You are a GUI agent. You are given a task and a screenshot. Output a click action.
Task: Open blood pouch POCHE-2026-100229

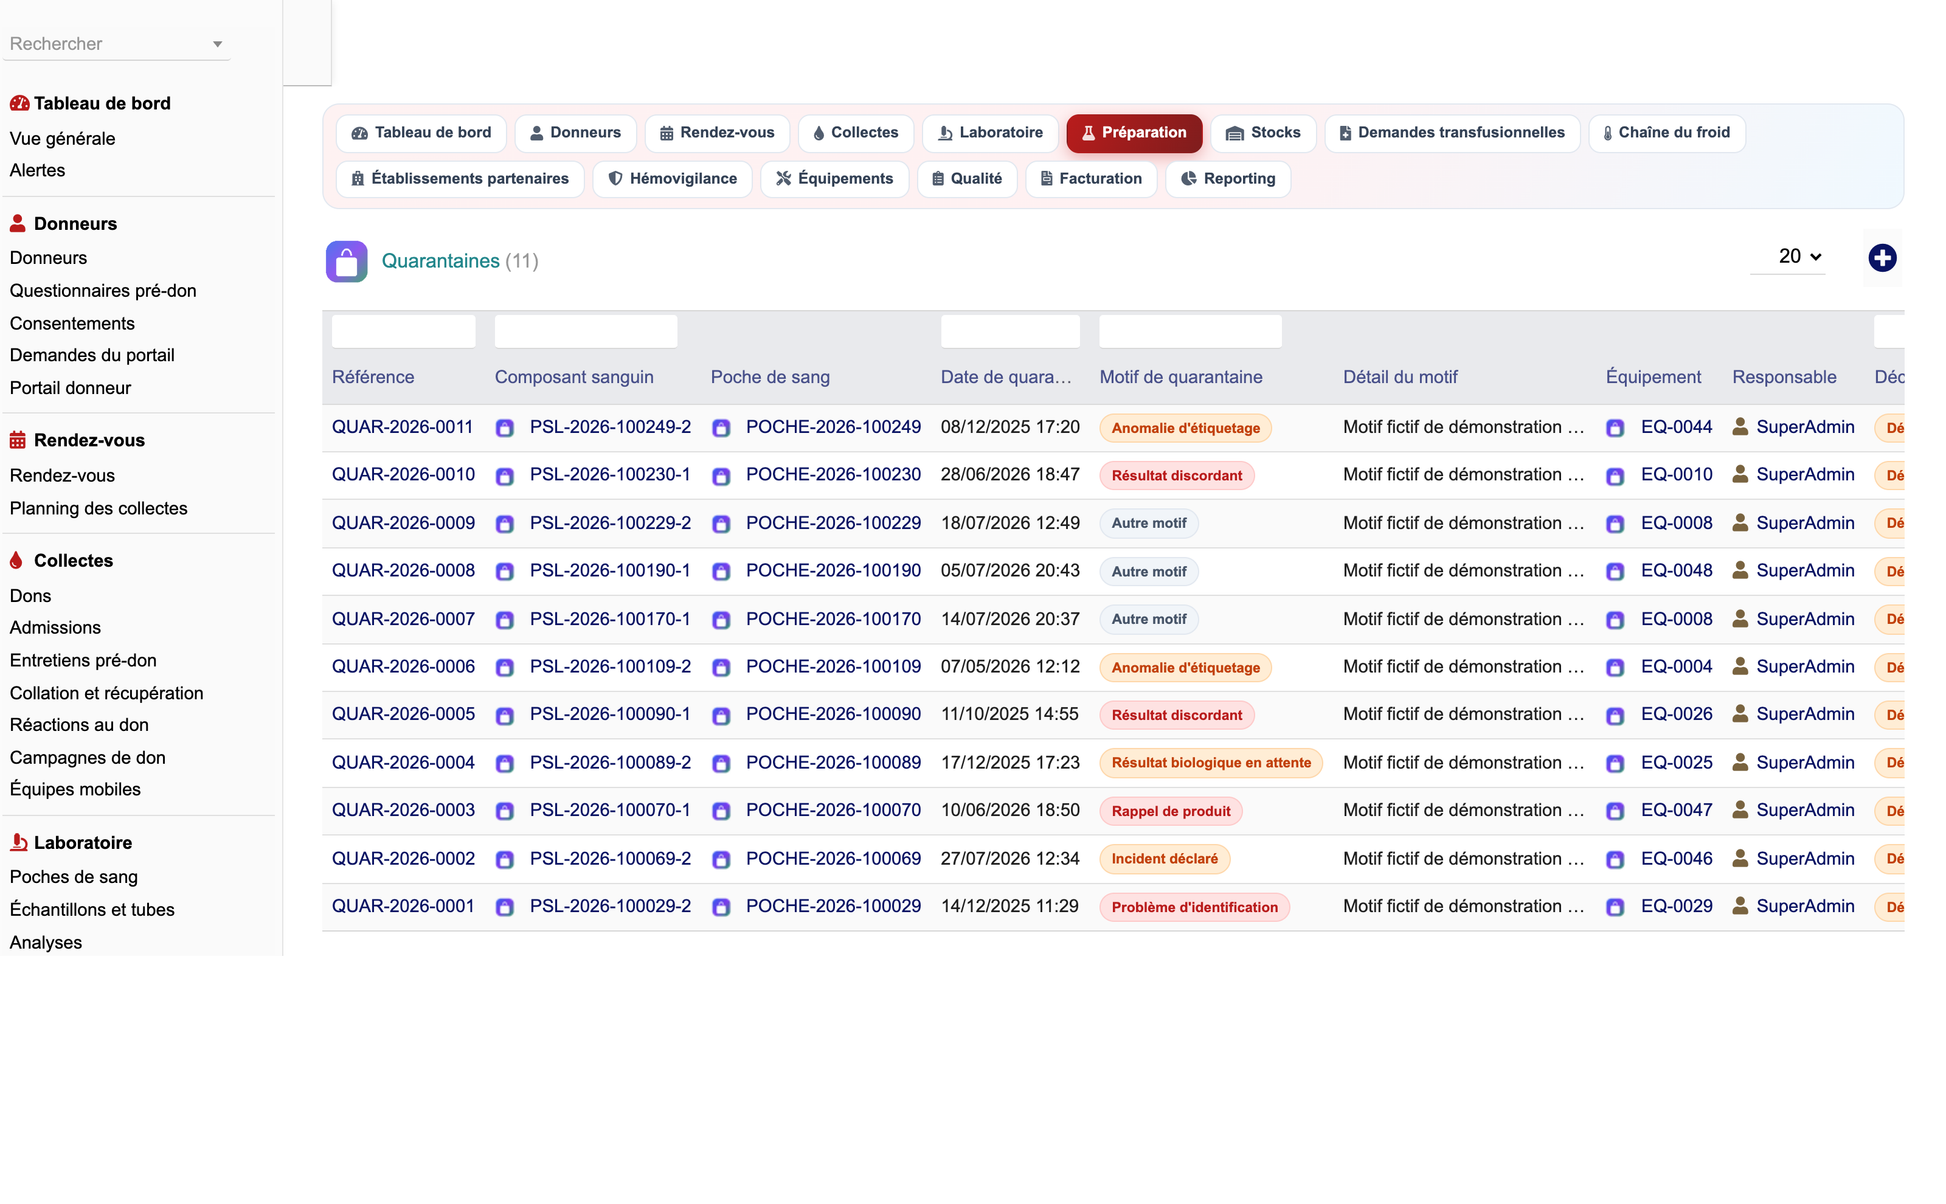click(x=833, y=523)
